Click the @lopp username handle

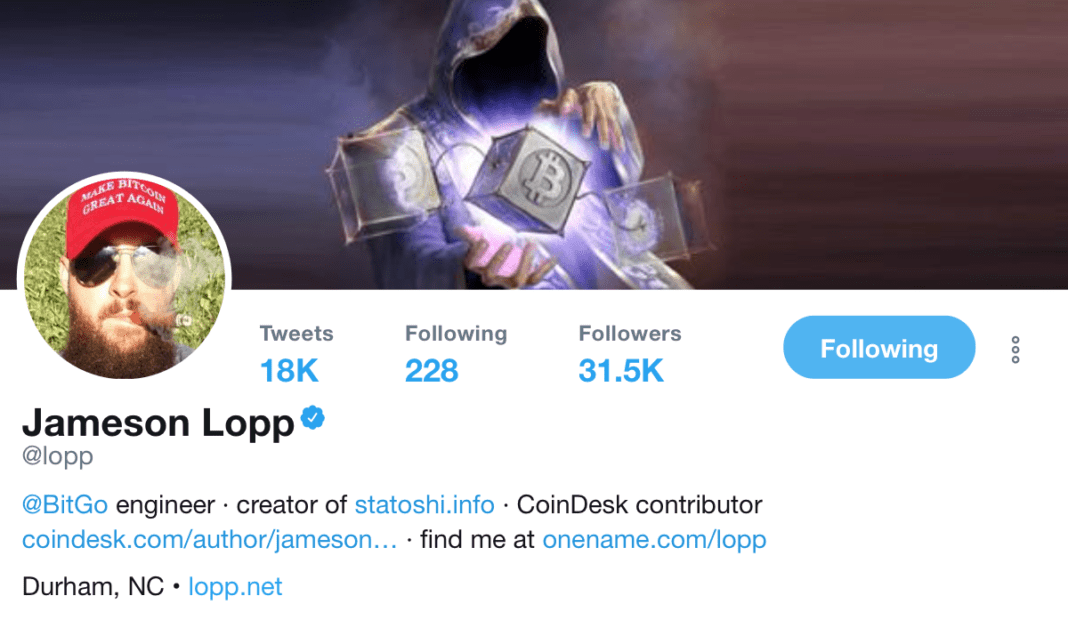[57, 456]
